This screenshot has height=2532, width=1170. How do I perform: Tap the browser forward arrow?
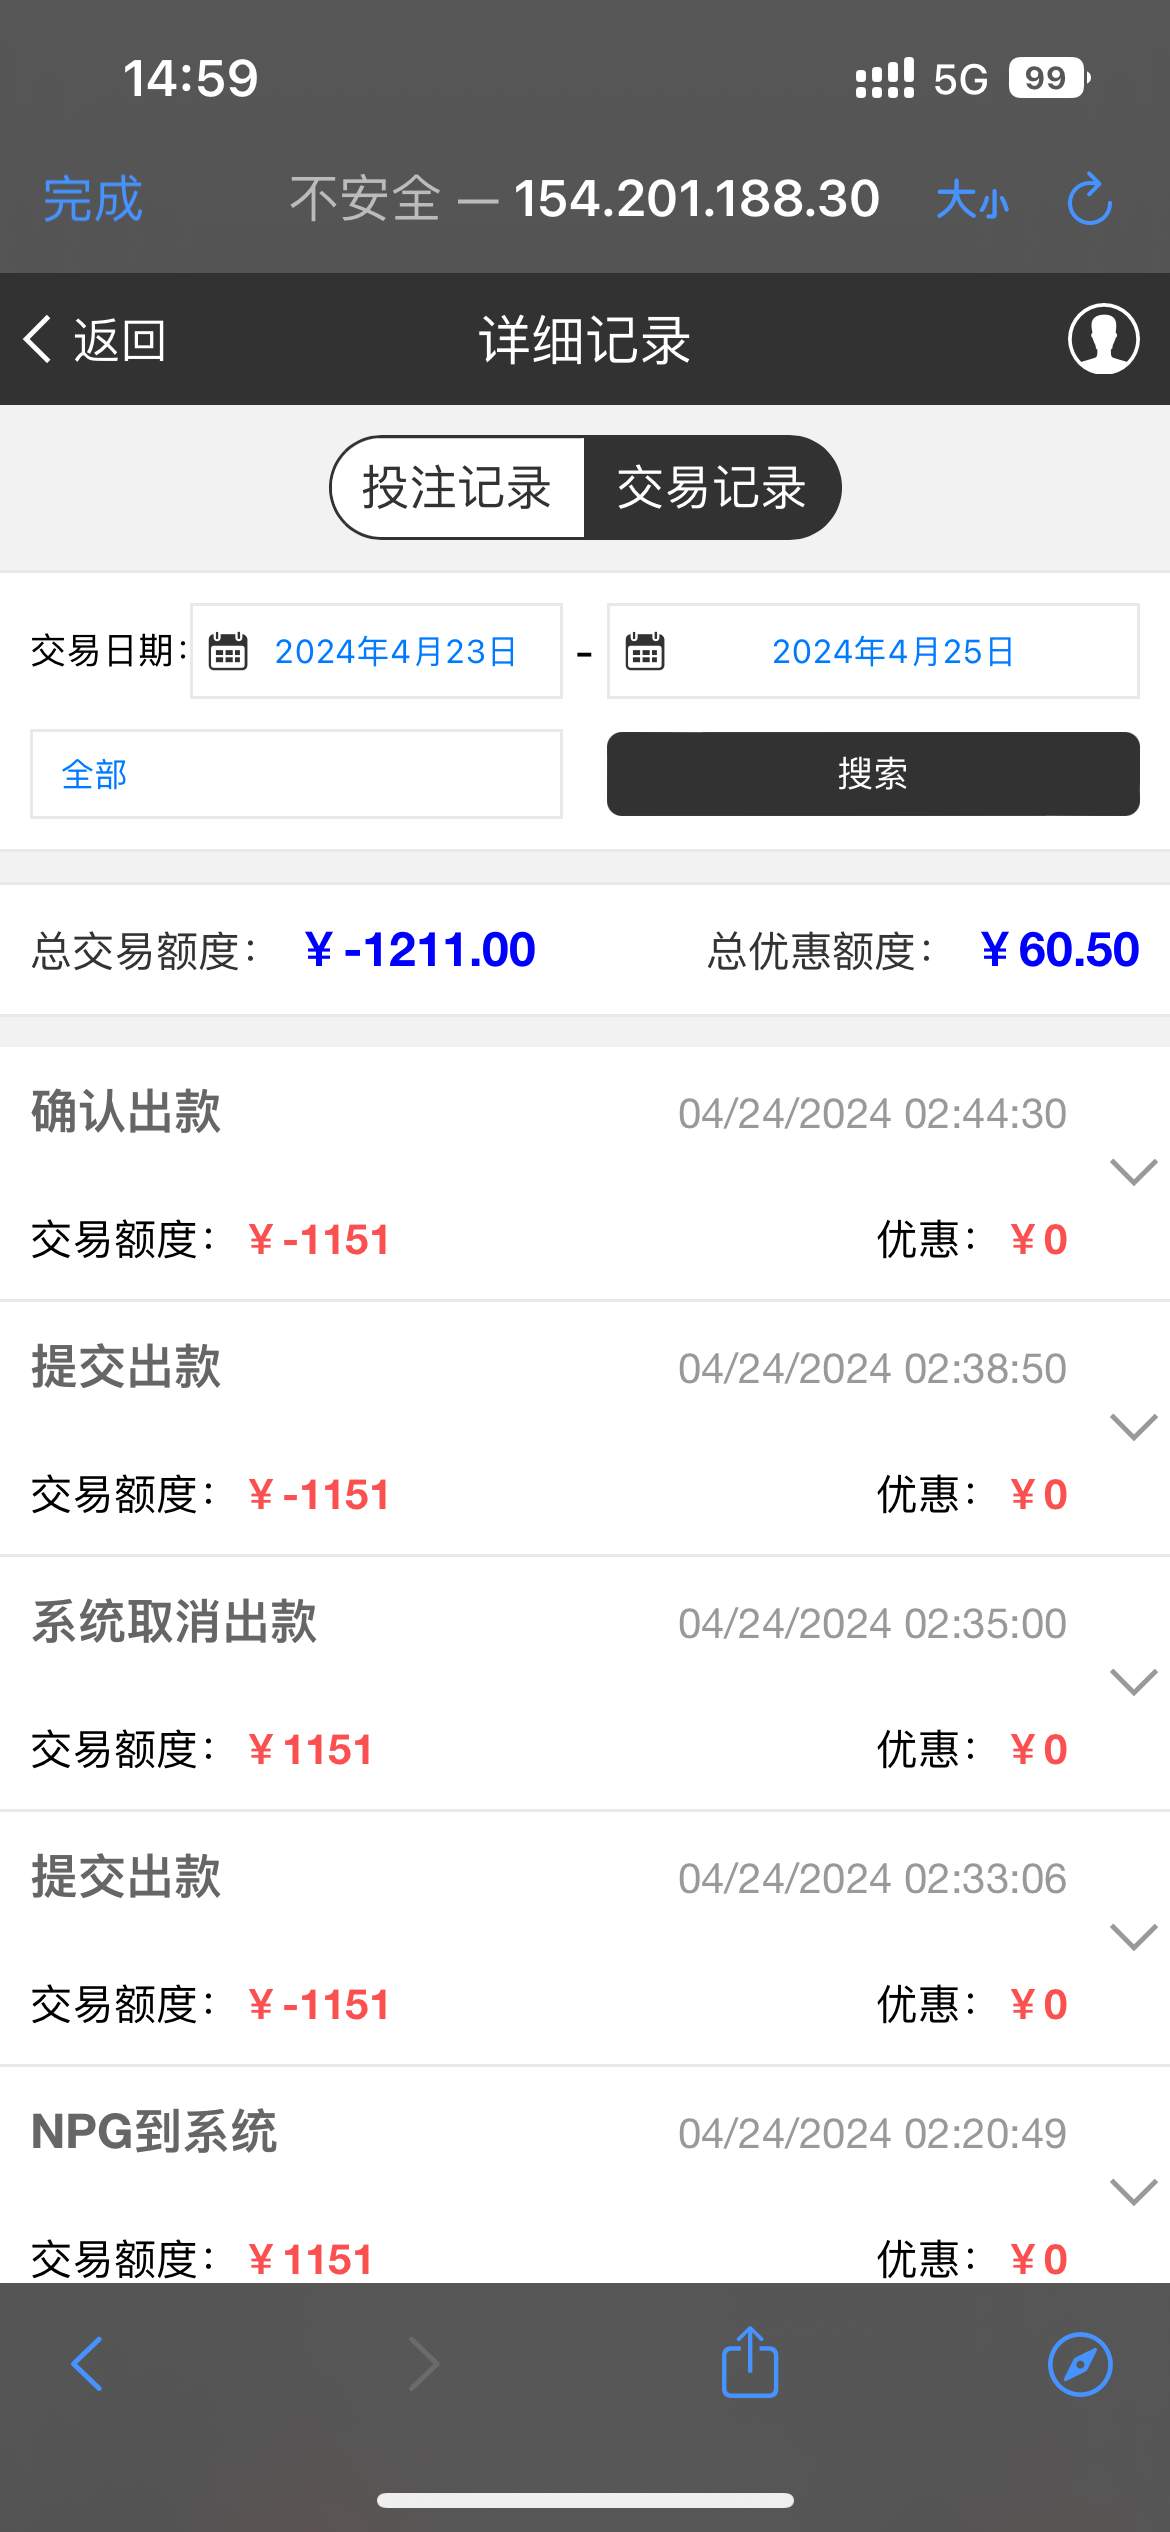tap(424, 2364)
